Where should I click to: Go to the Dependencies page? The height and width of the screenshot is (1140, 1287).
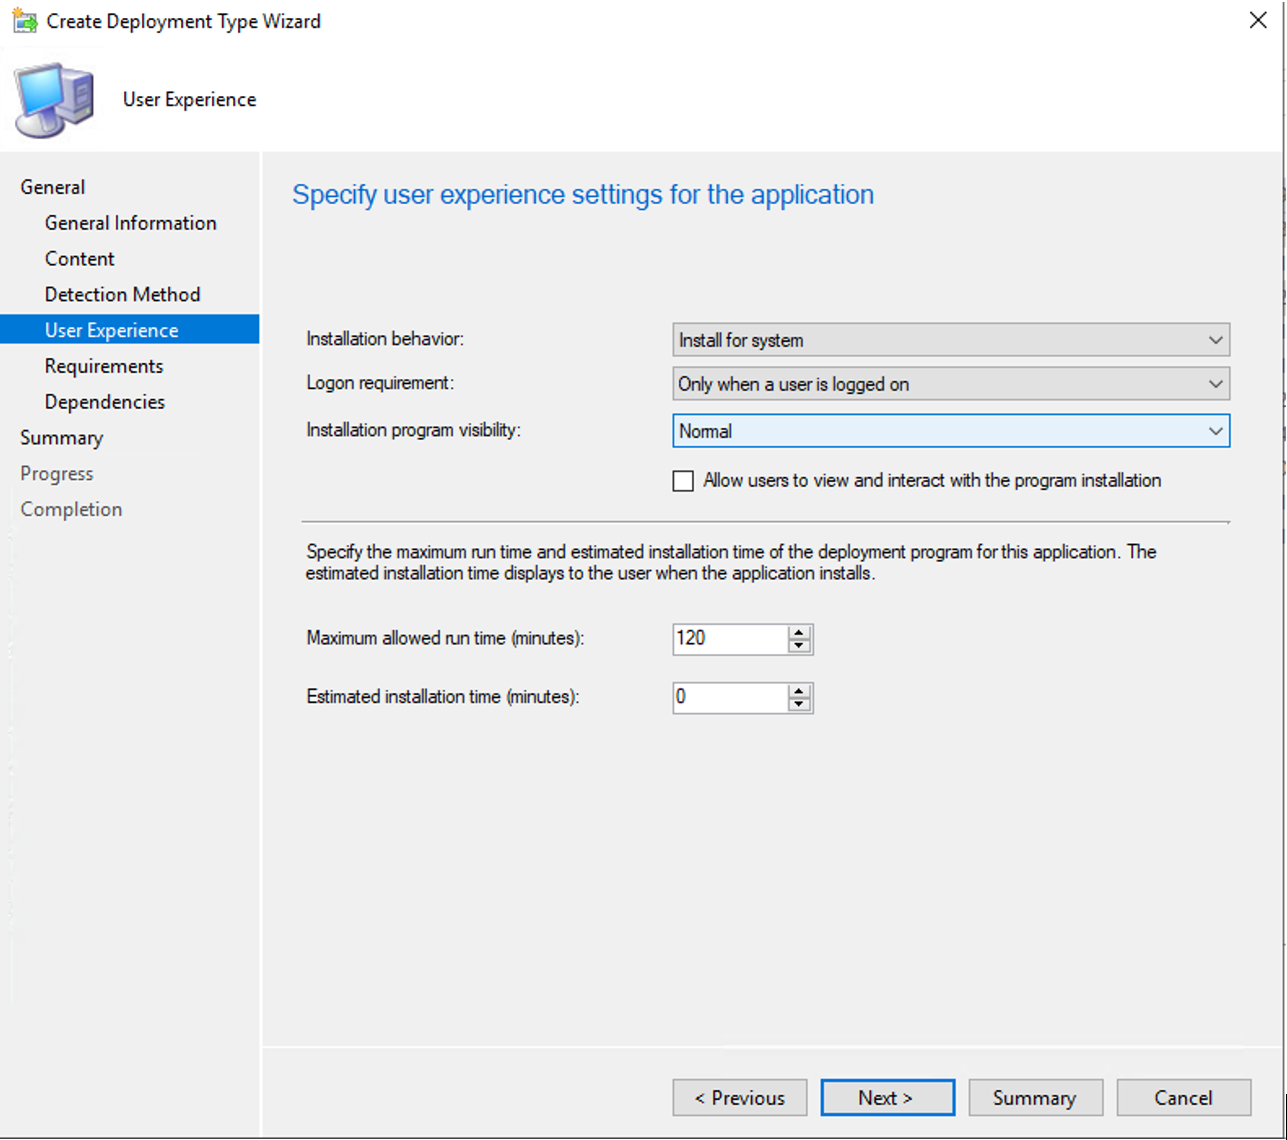(x=105, y=402)
